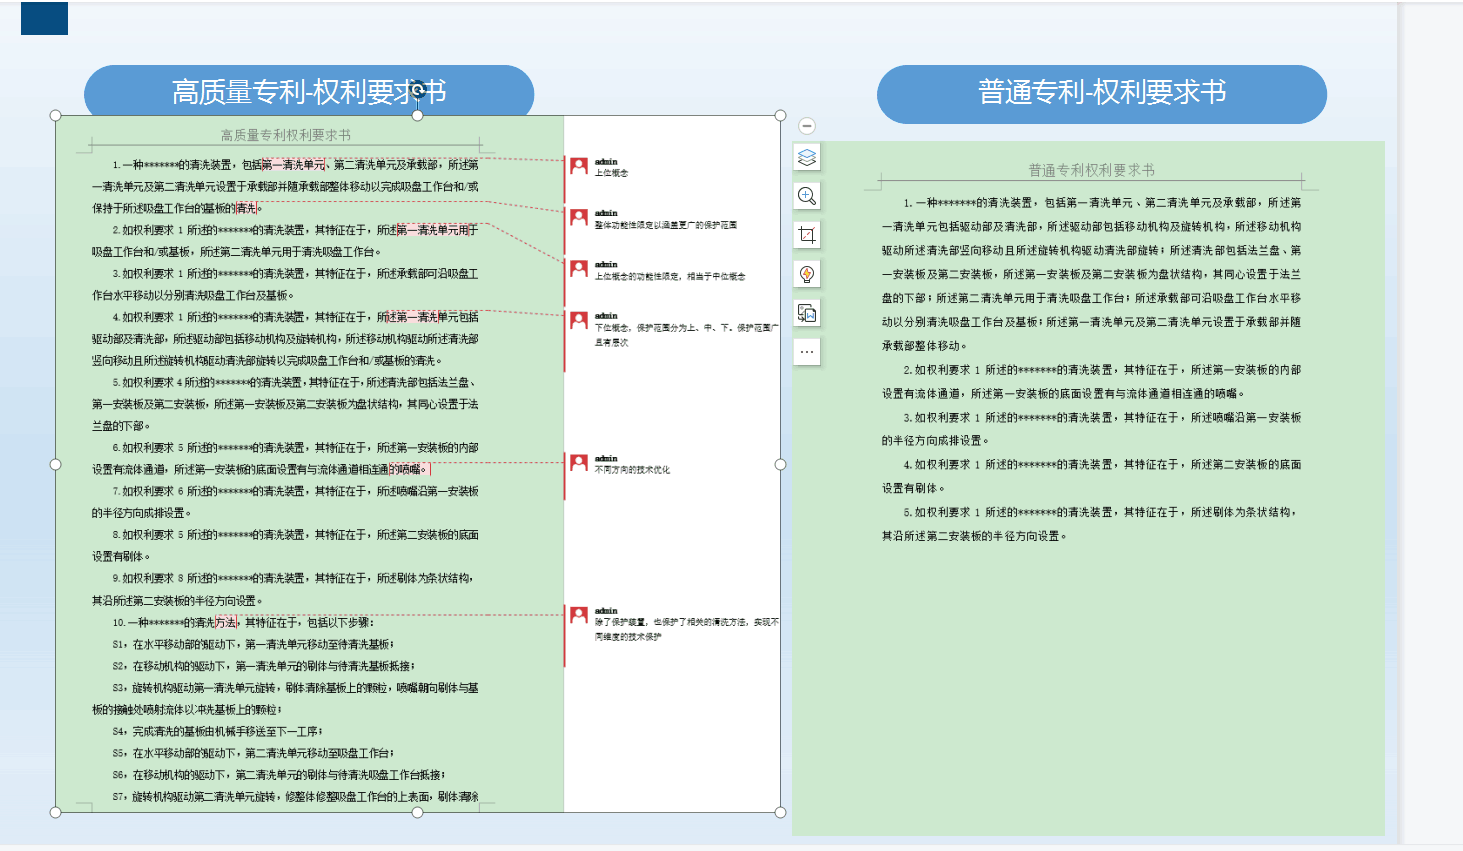Click the admin avatar beside comment 上位概念
This screenshot has width=1463, height=851.
coord(579,166)
